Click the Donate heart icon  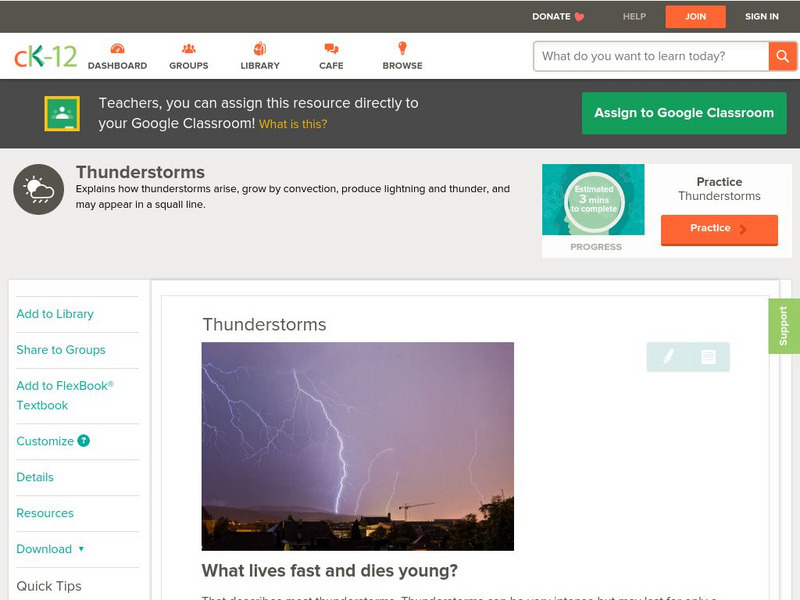click(x=579, y=17)
